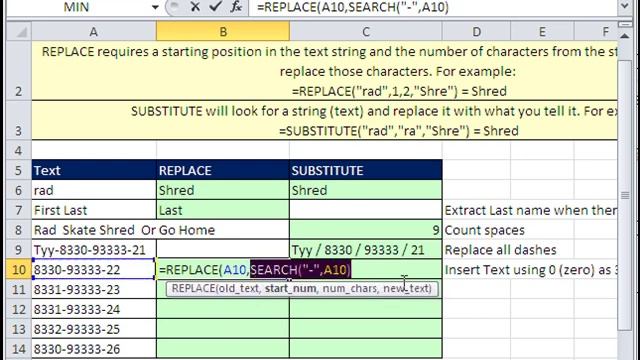The width and height of the screenshot is (640, 360).
Task: Select column C header
Action: (x=366, y=32)
